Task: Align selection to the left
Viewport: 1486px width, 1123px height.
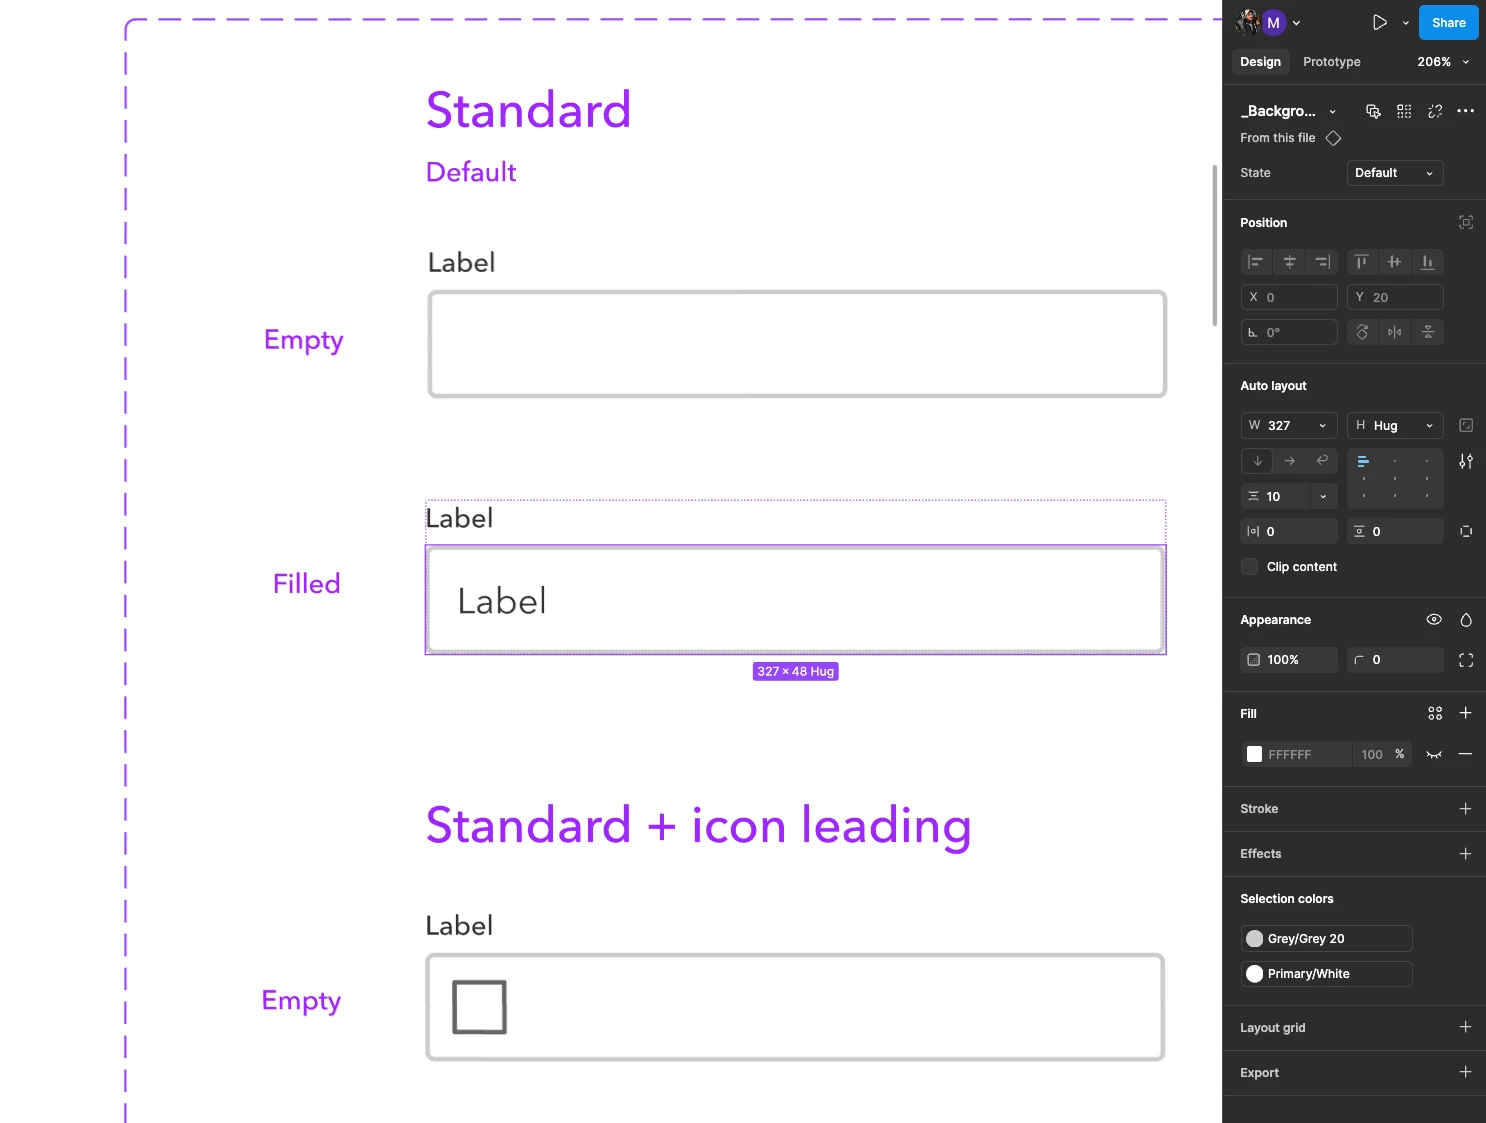Action: (1256, 262)
